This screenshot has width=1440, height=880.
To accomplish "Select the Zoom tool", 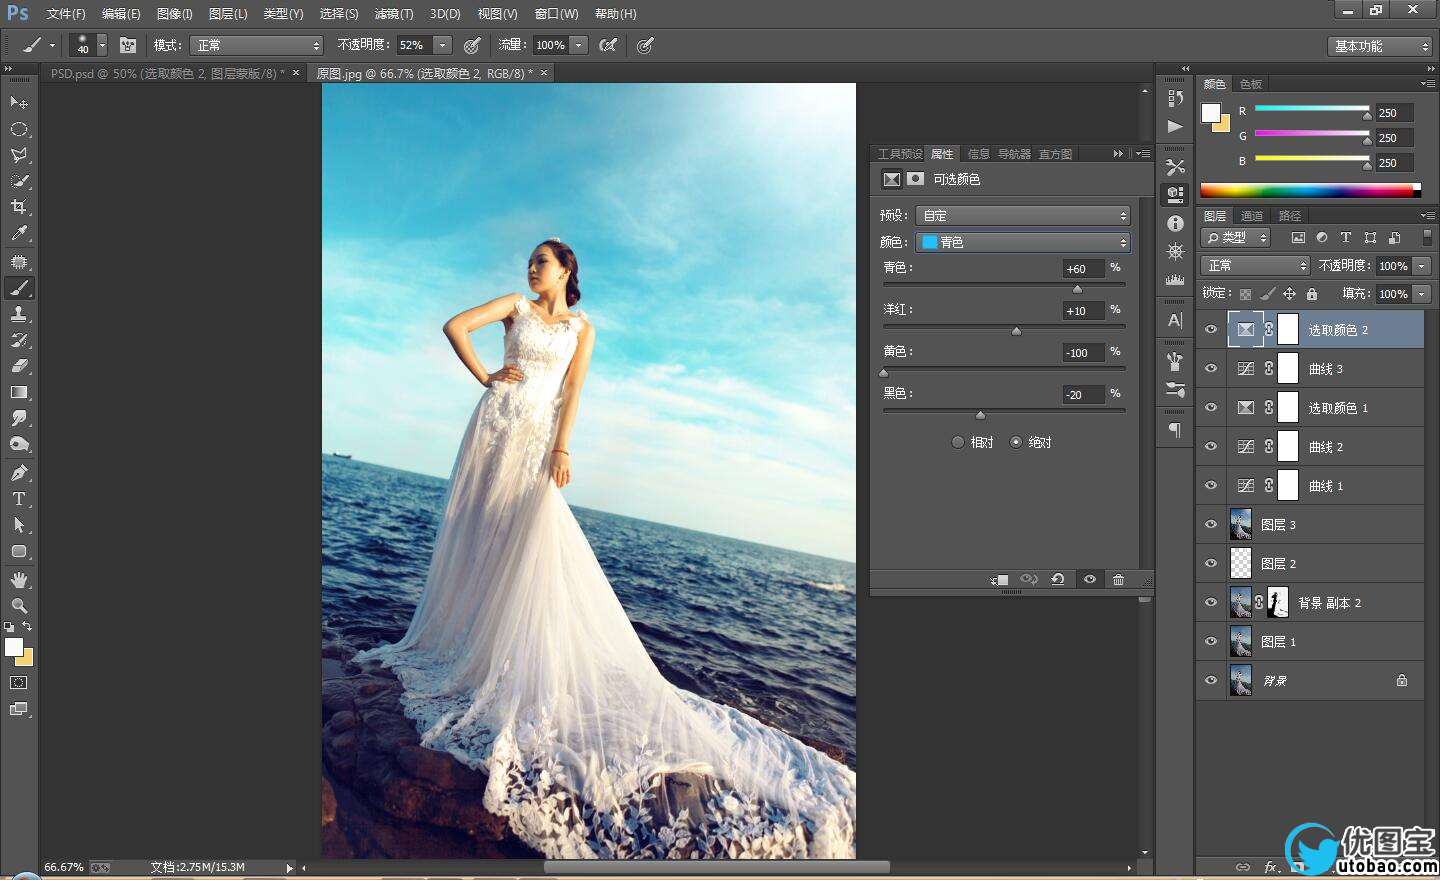I will pos(18,606).
